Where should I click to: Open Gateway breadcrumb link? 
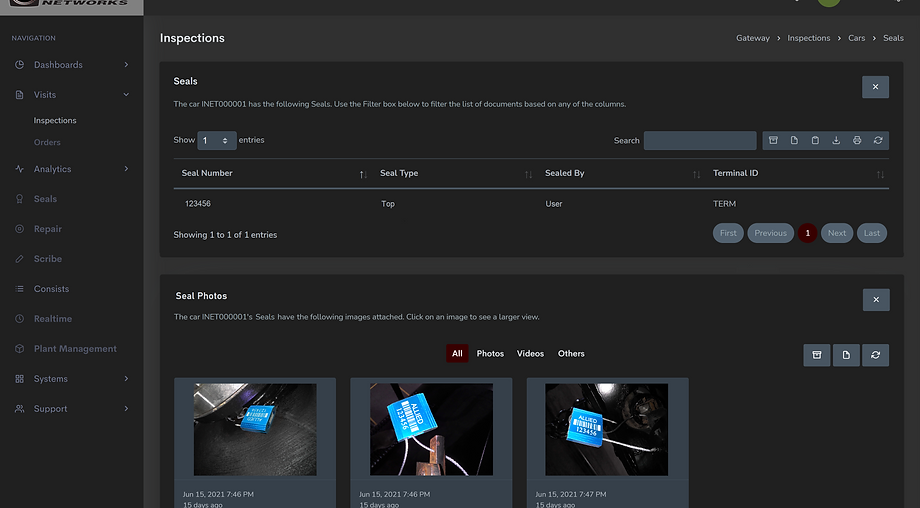(x=753, y=38)
